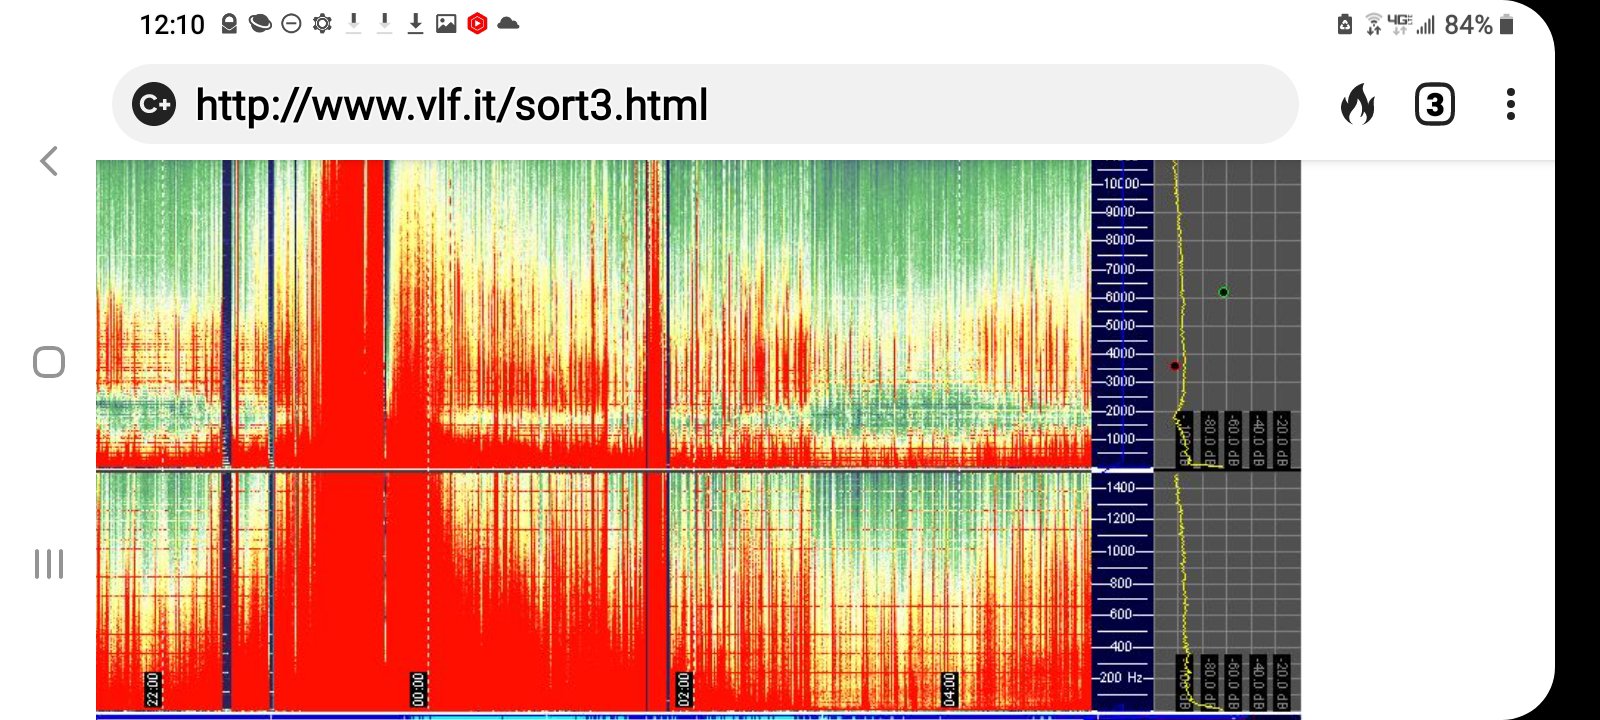Screen dimensions: 1600x720
Task: Tap the clock showing 12:10
Action: [x=172, y=24]
